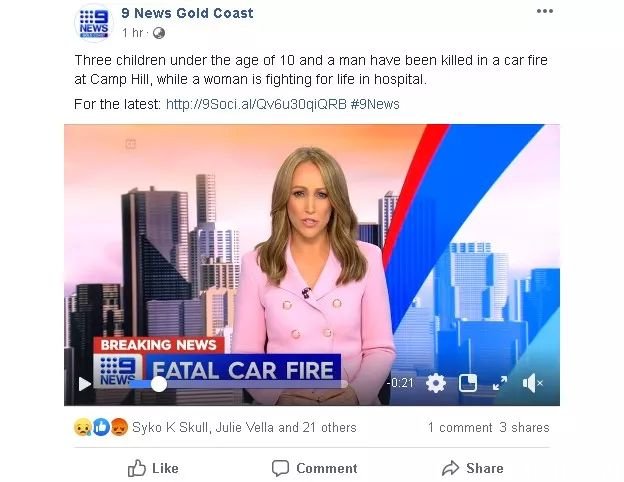This screenshot has width=624, height=482.
Task: Expand the 1 comment link
Action: point(460,427)
